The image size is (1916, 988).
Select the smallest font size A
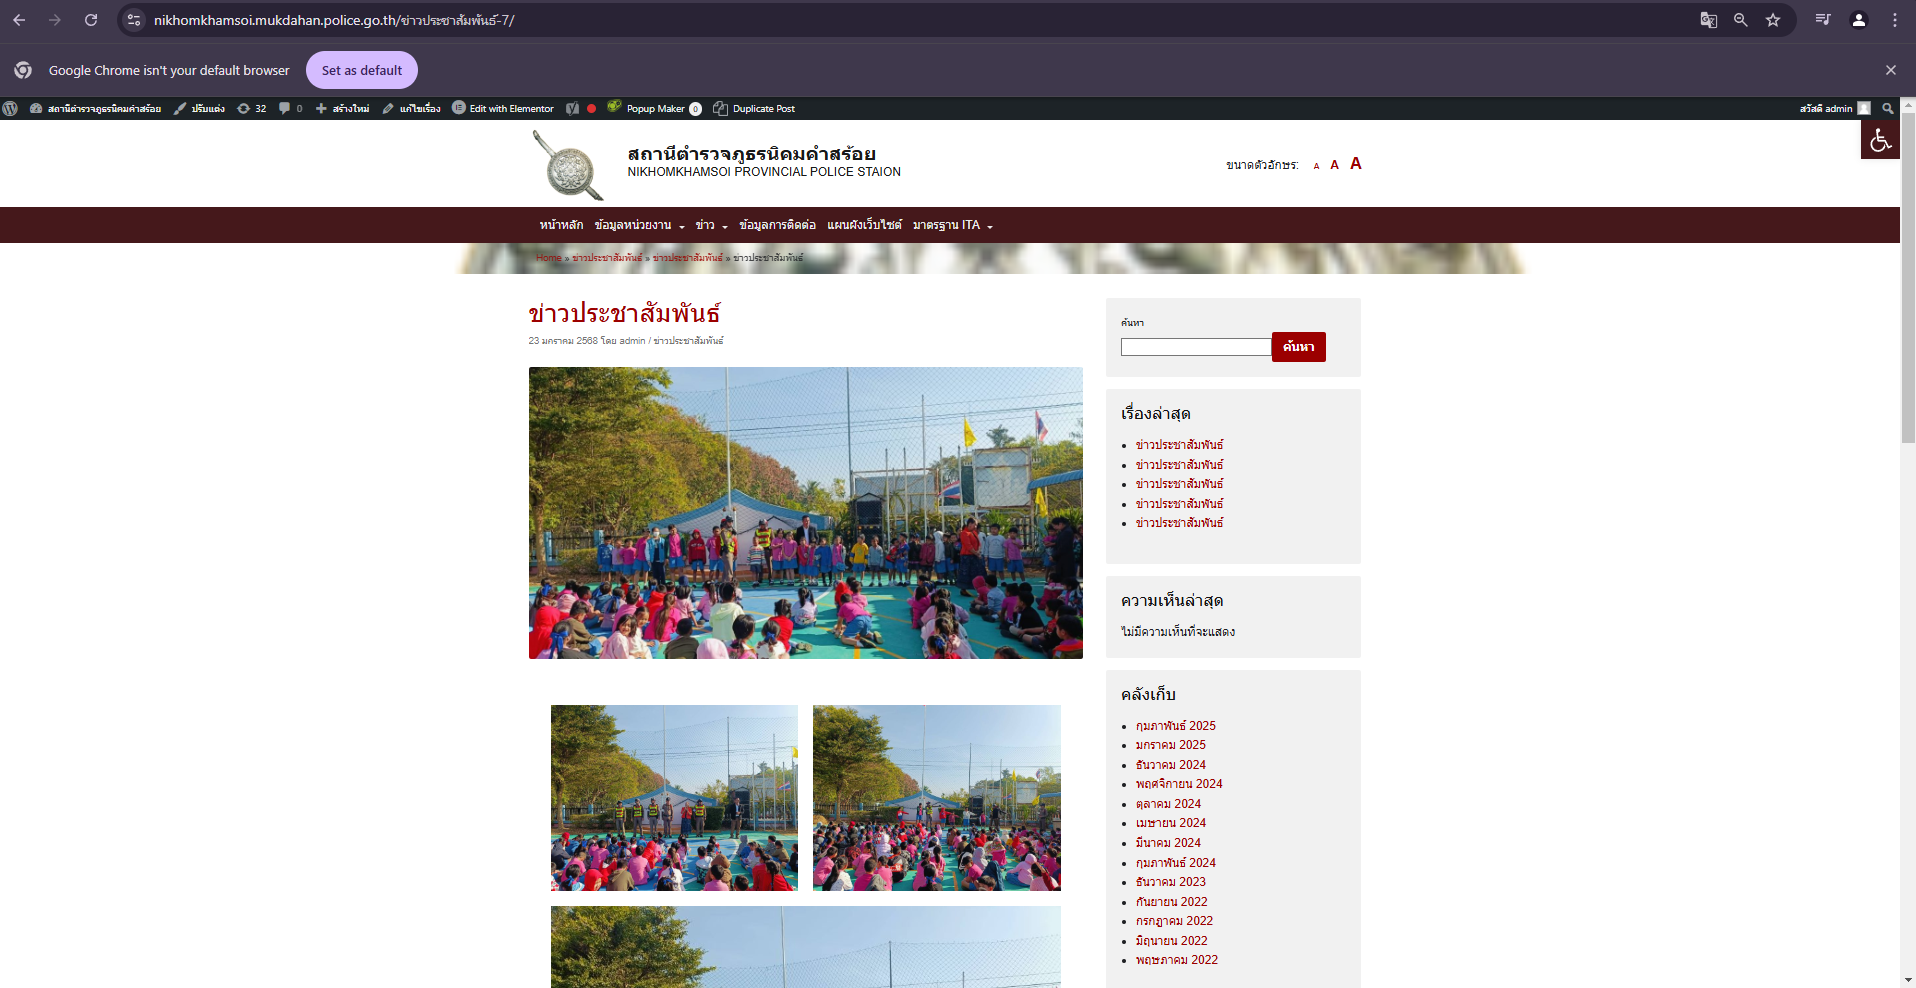click(x=1316, y=166)
